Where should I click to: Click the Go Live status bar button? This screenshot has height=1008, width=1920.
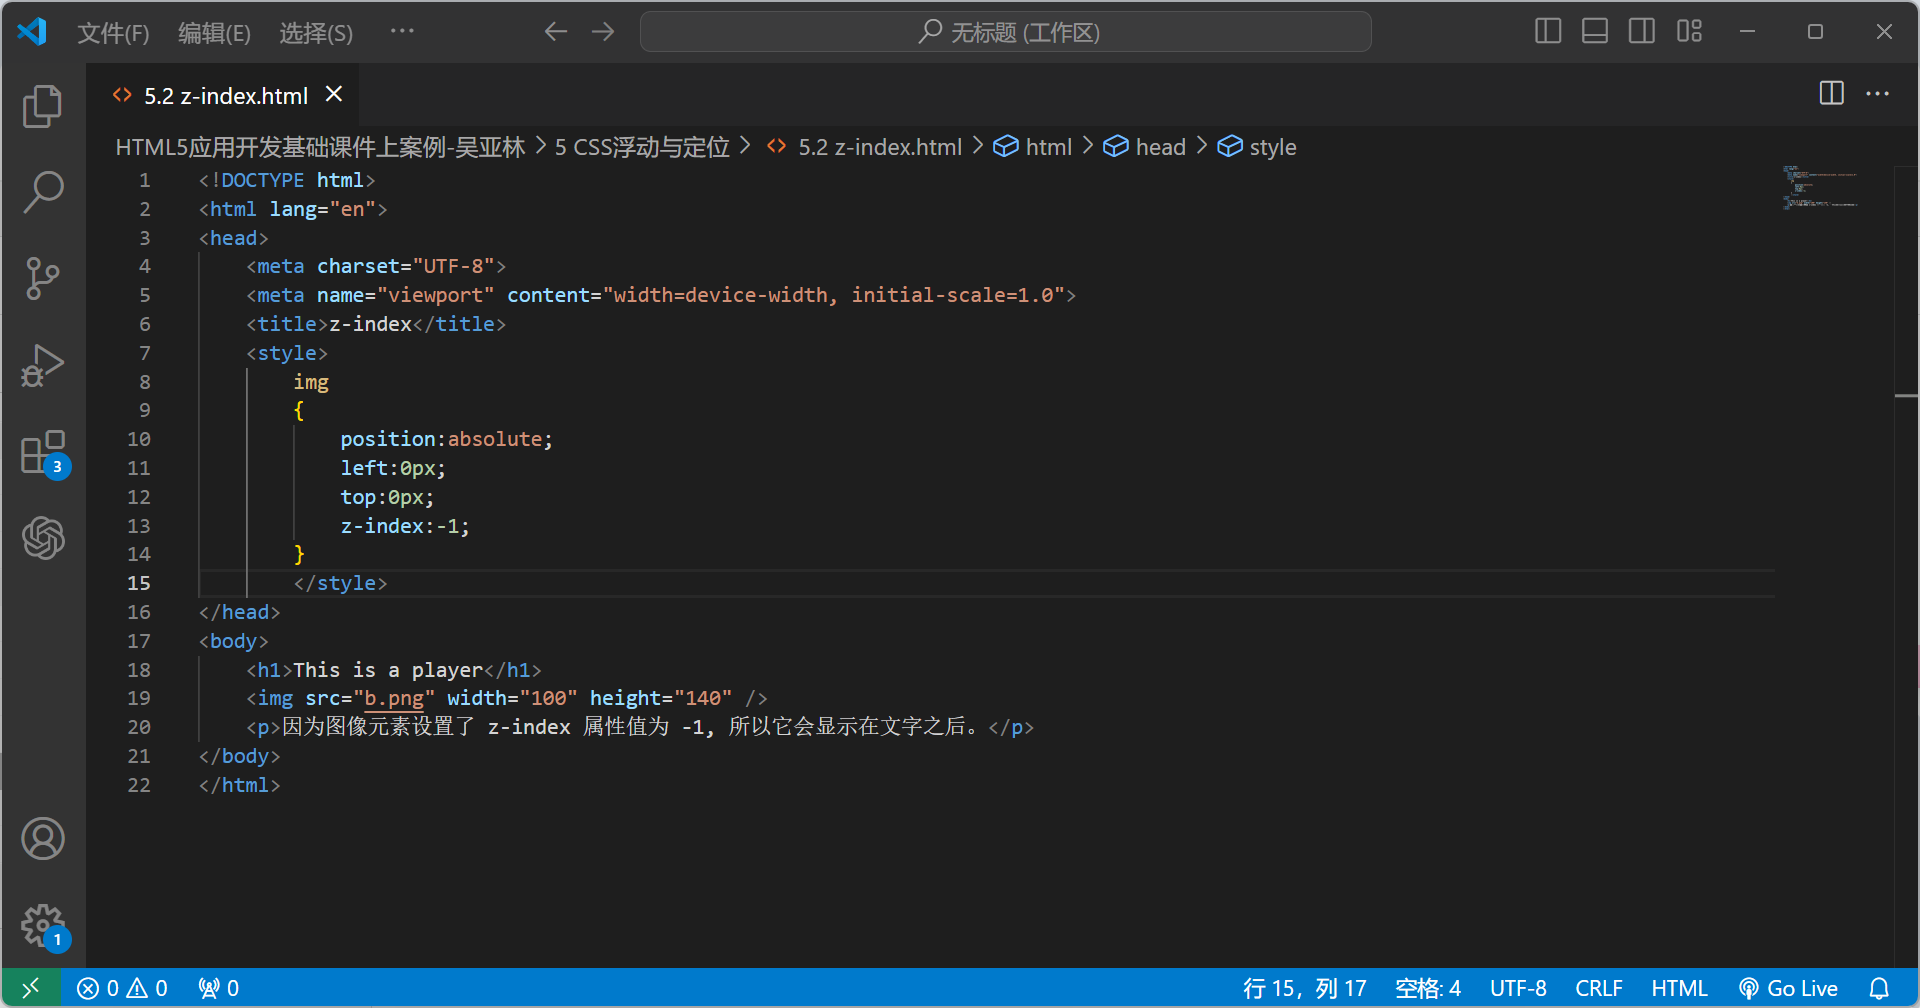click(1789, 988)
